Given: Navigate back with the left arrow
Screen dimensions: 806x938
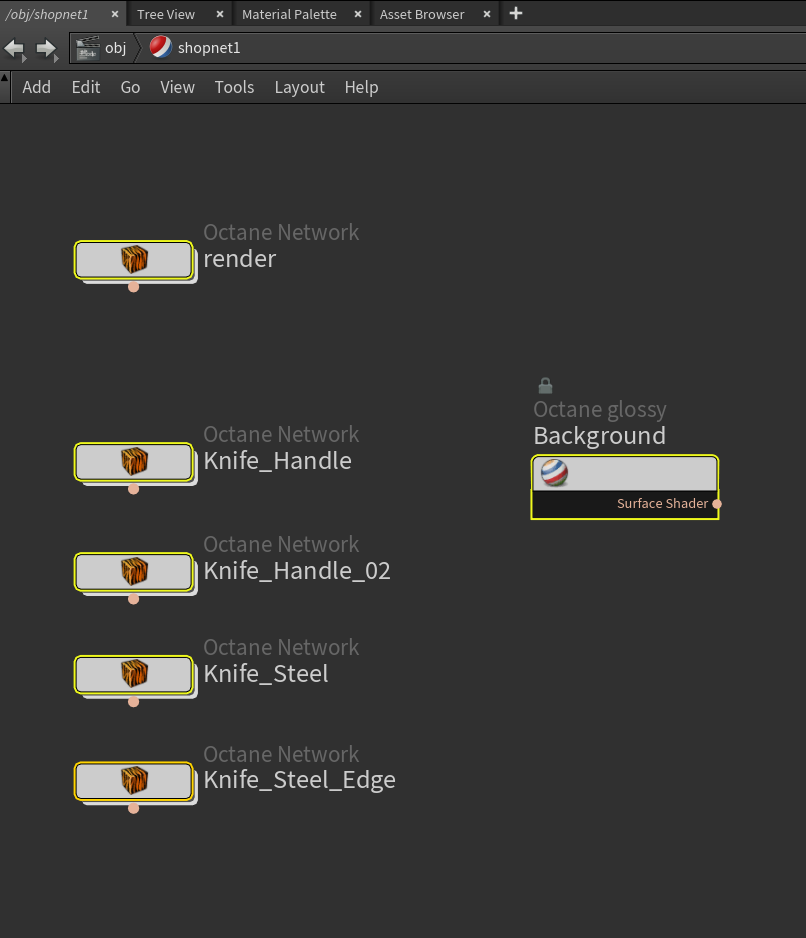Looking at the screenshot, I should [x=15, y=48].
